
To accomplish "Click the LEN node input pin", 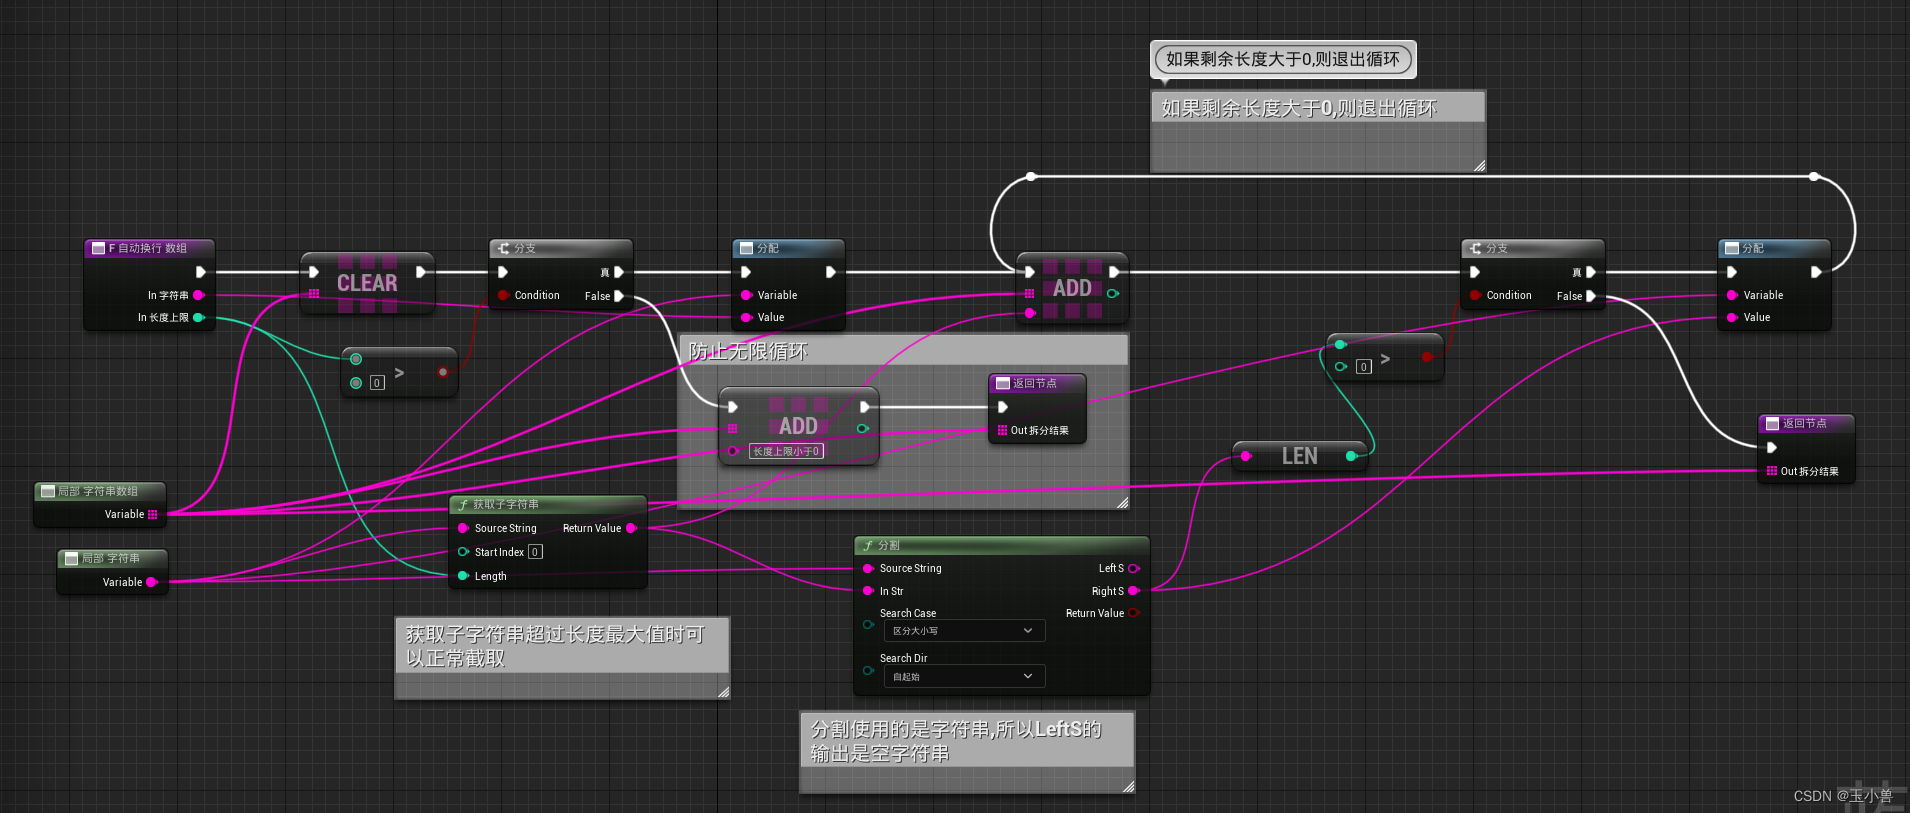I will (x=1246, y=456).
